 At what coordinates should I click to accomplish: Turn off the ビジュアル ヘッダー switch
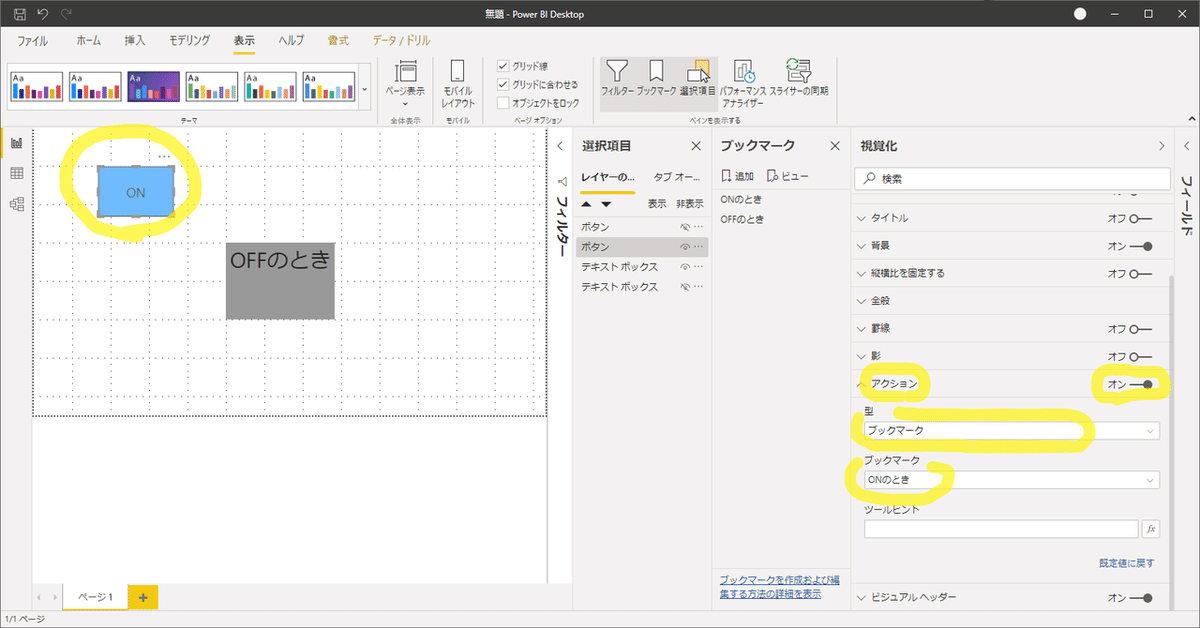1140,598
